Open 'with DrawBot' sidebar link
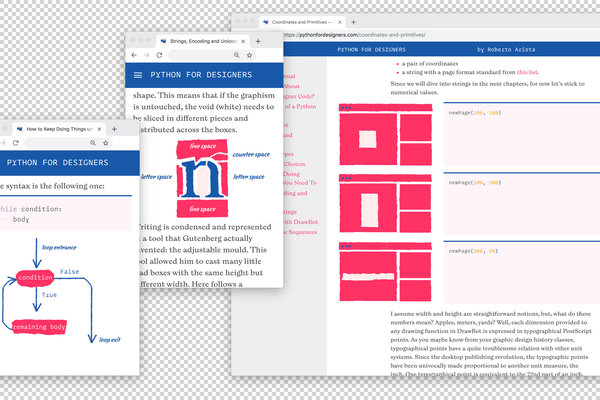 point(300,222)
